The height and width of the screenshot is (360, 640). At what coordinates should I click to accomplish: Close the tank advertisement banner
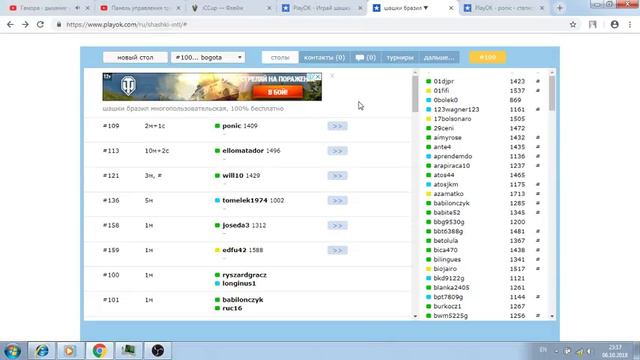tap(332, 76)
